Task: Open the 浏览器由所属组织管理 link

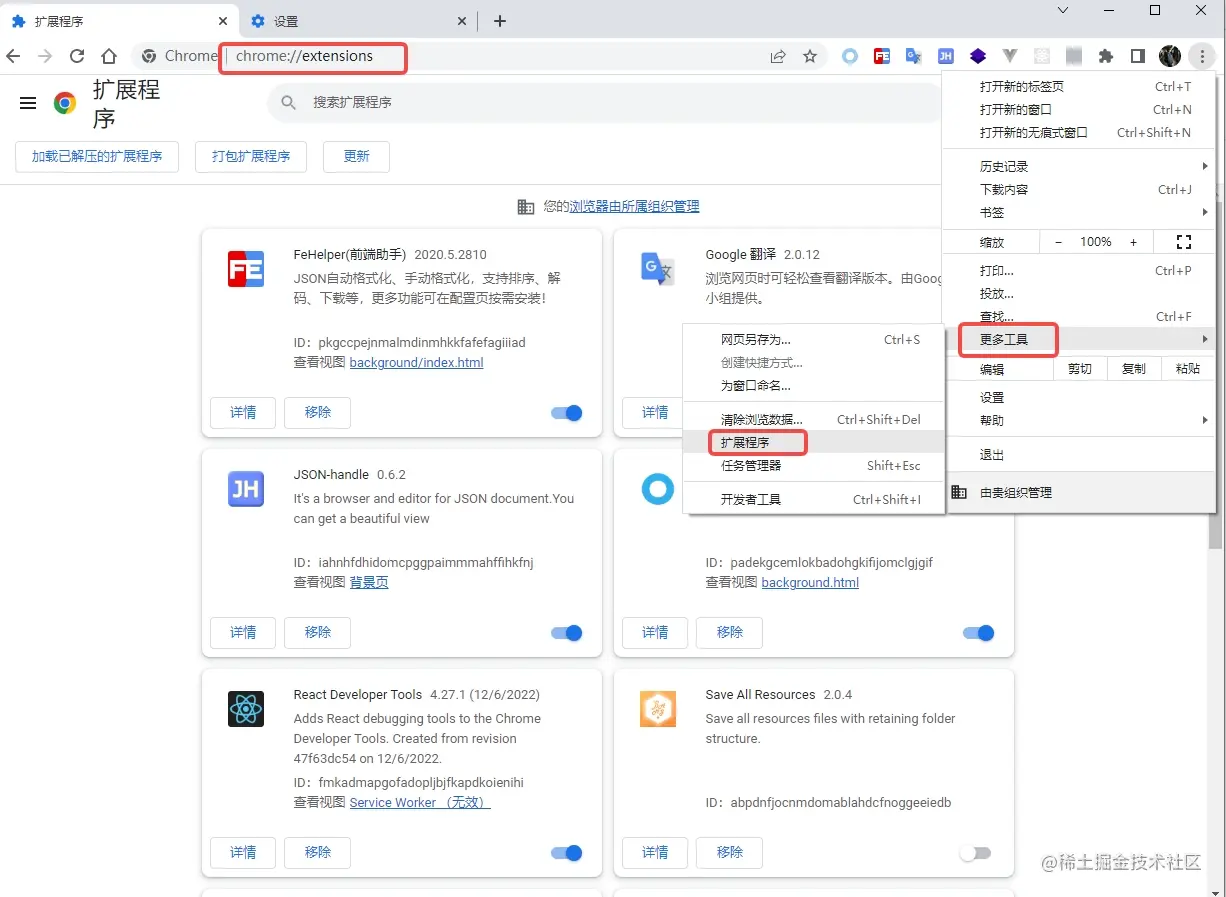Action: (x=634, y=206)
